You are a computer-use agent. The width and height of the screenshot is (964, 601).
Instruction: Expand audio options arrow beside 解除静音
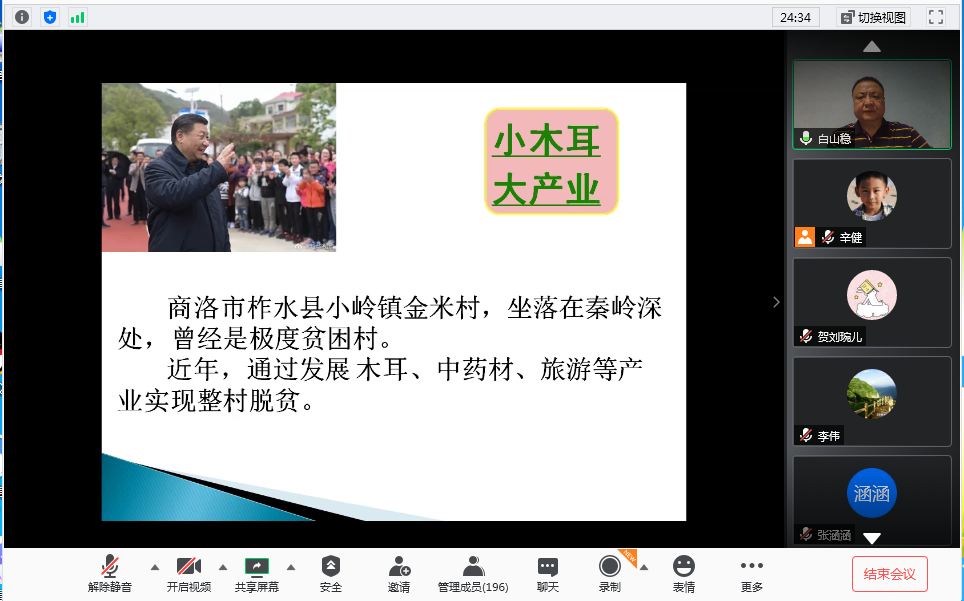(154, 567)
